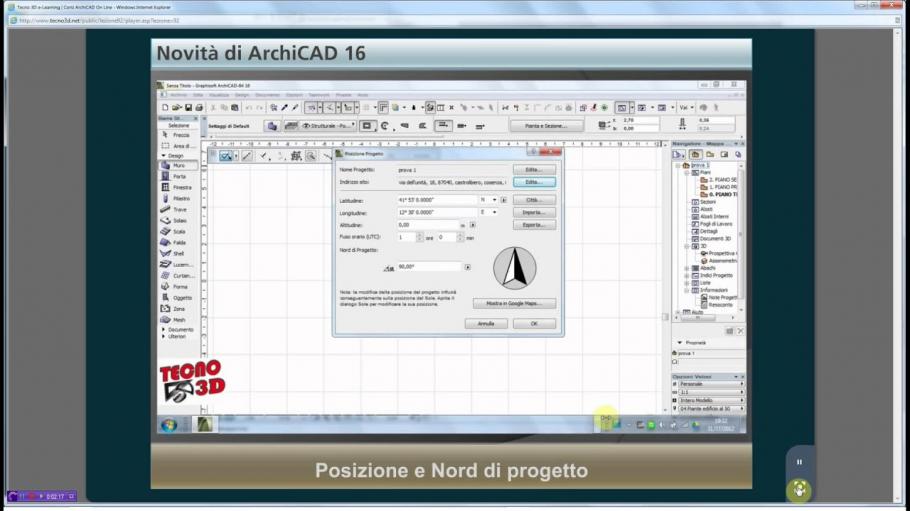Collapse the Design toolbox section
The height and width of the screenshot is (511, 910).
[x=164, y=156]
